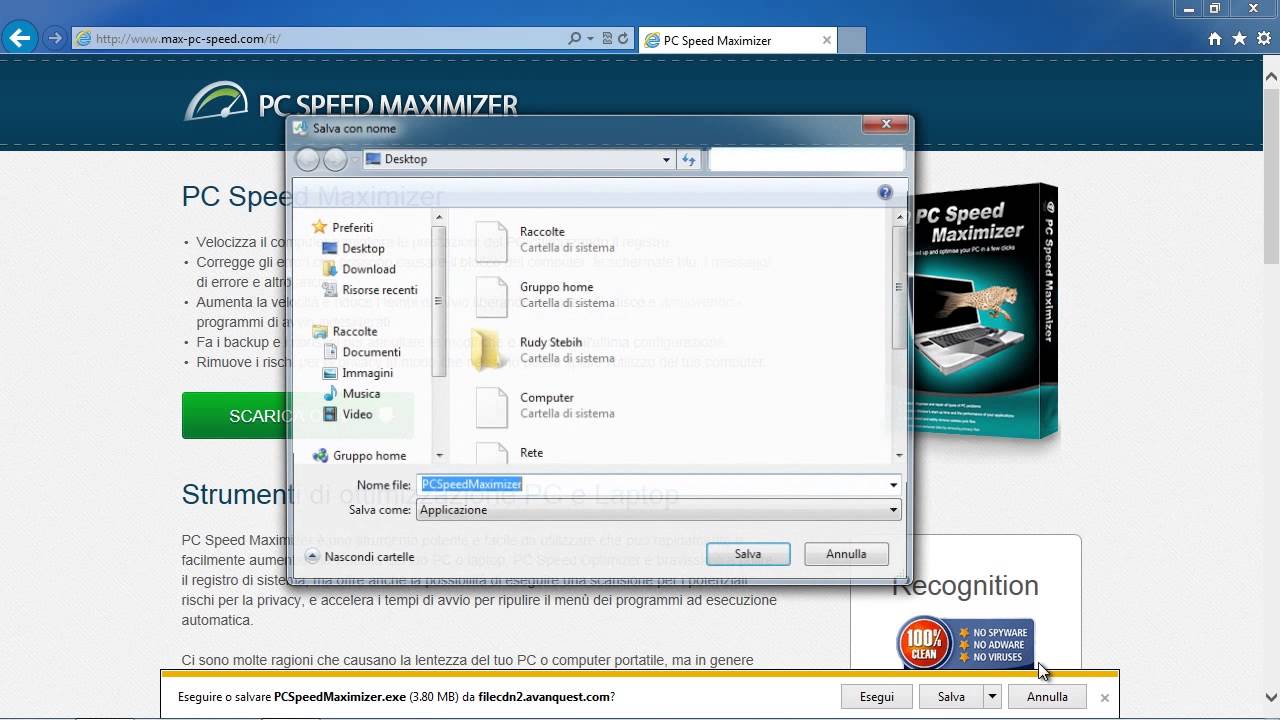This screenshot has width=1280, height=720.
Task: Click the browser forward arrow button
Action: point(55,39)
